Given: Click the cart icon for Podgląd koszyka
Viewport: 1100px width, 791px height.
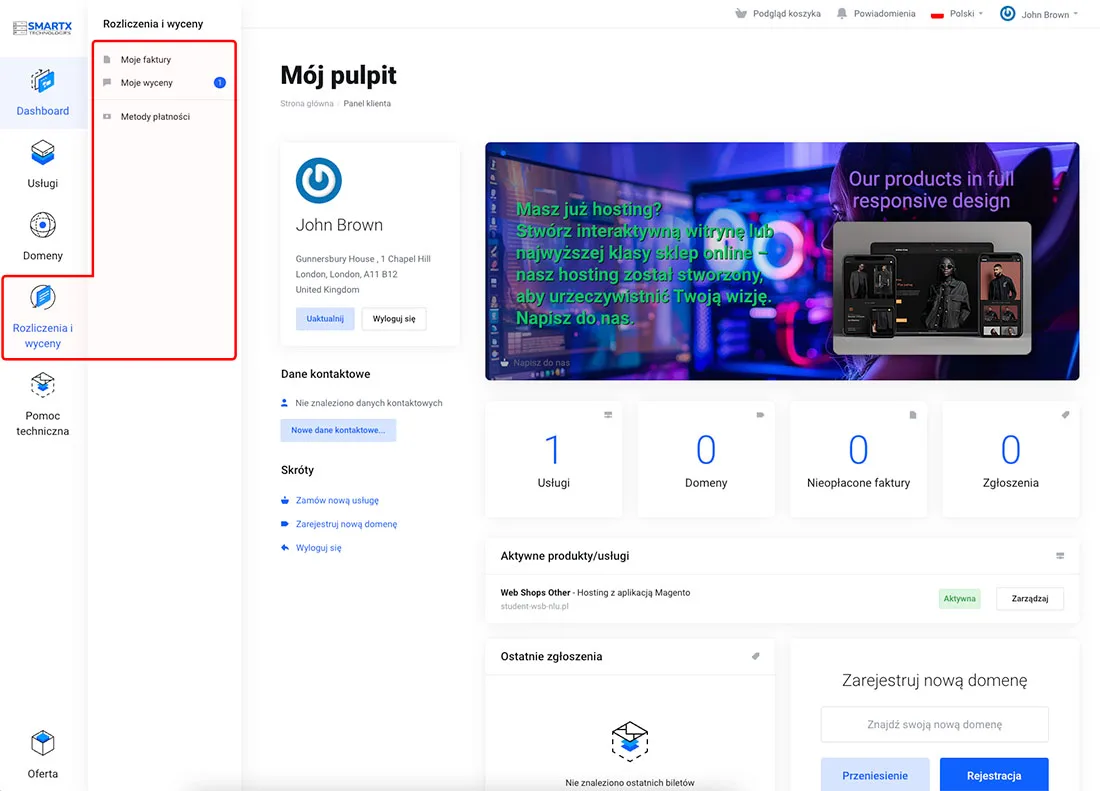Looking at the screenshot, I should click(x=741, y=13).
